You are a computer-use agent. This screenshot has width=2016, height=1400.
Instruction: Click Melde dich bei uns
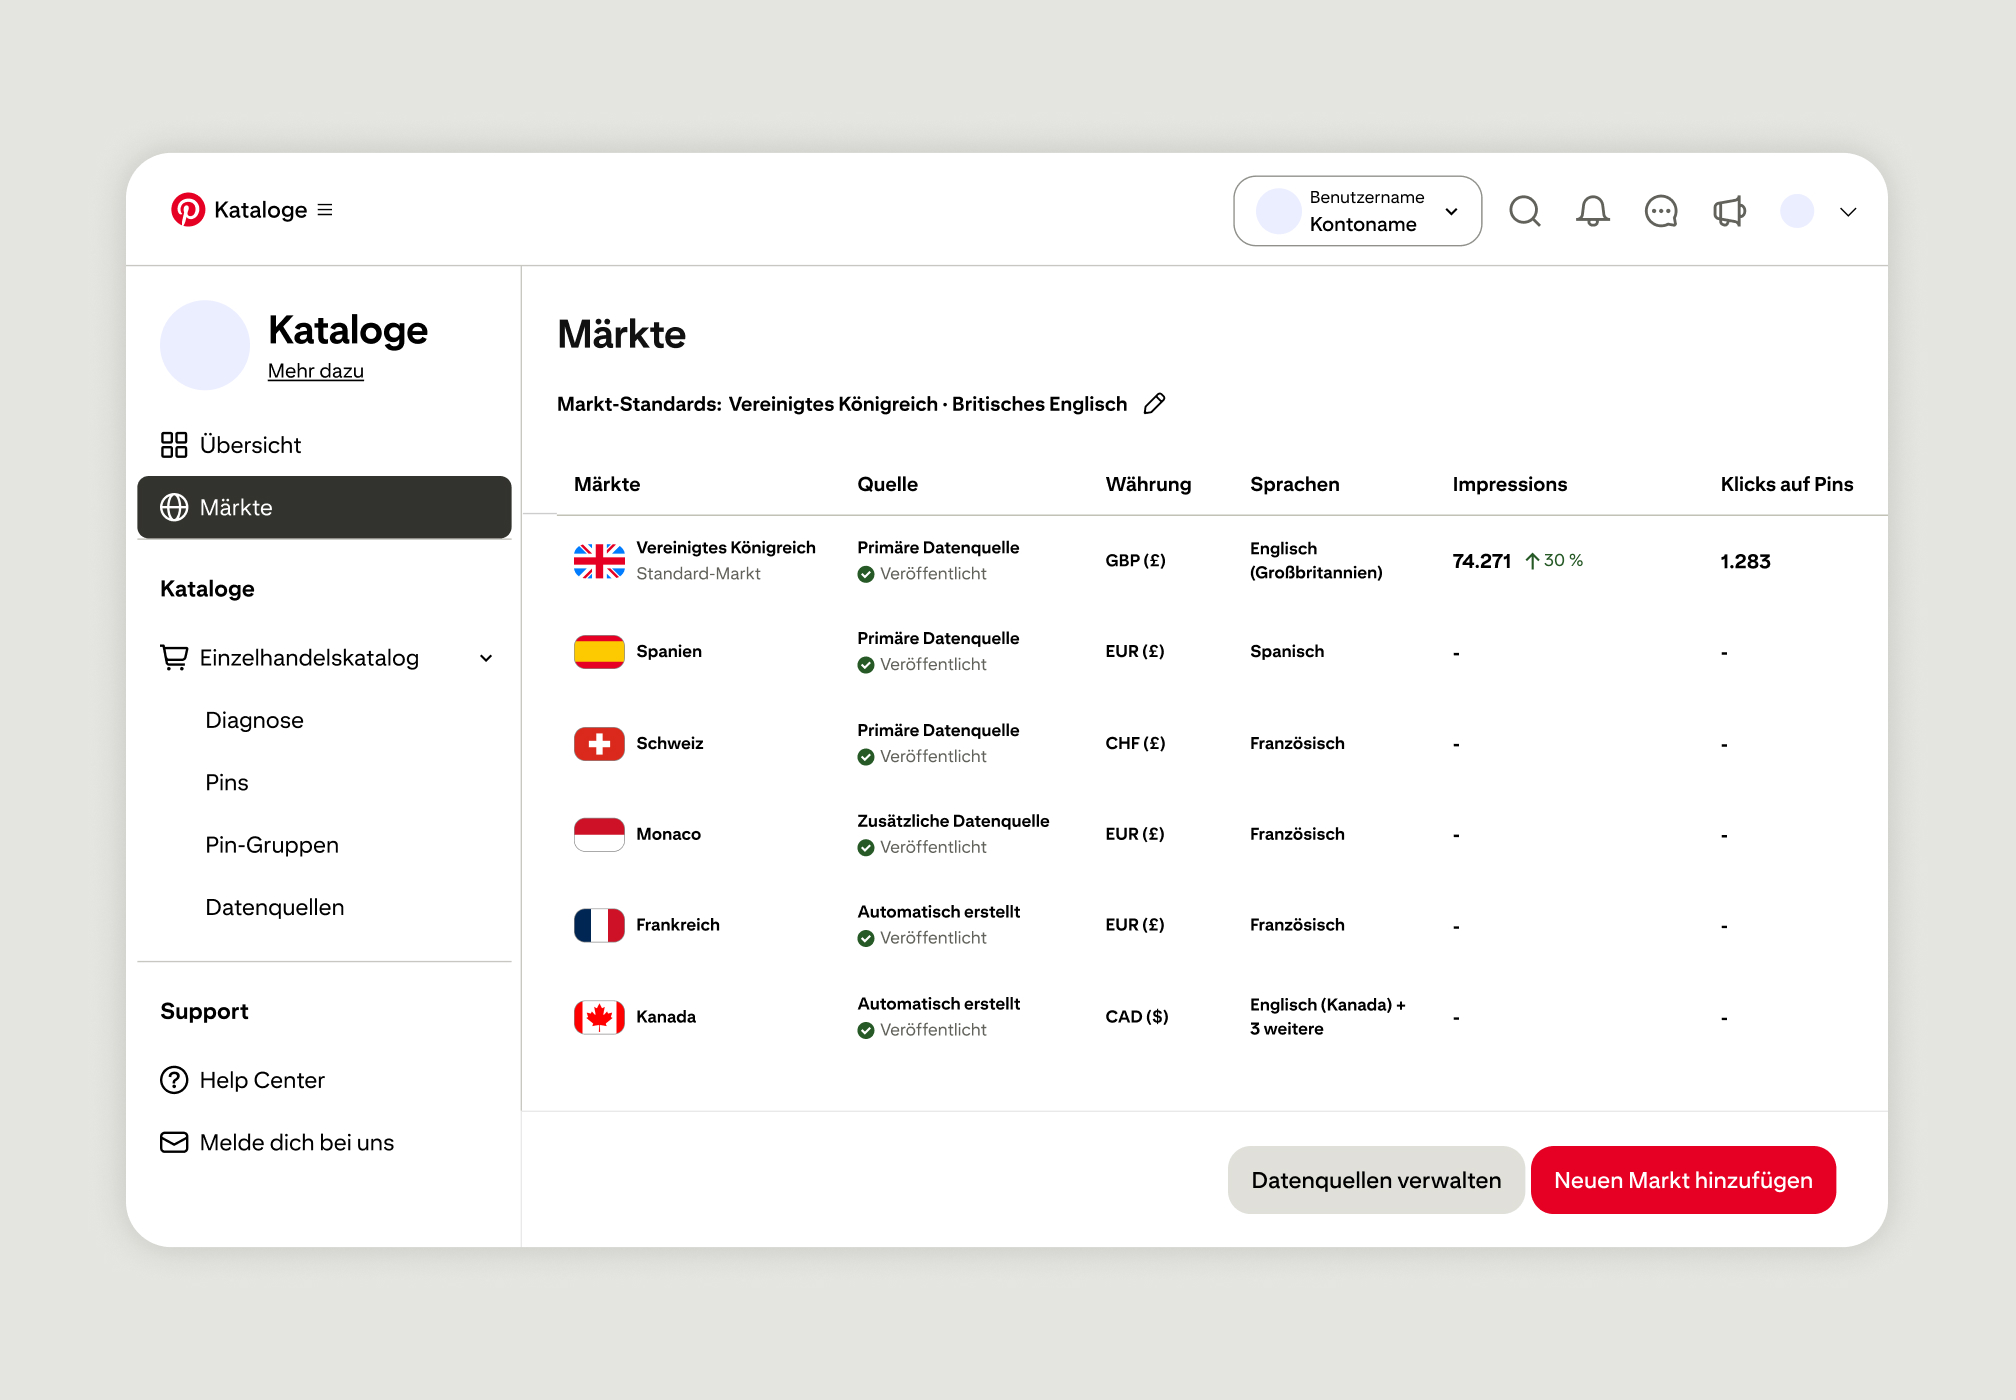[297, 1142]
